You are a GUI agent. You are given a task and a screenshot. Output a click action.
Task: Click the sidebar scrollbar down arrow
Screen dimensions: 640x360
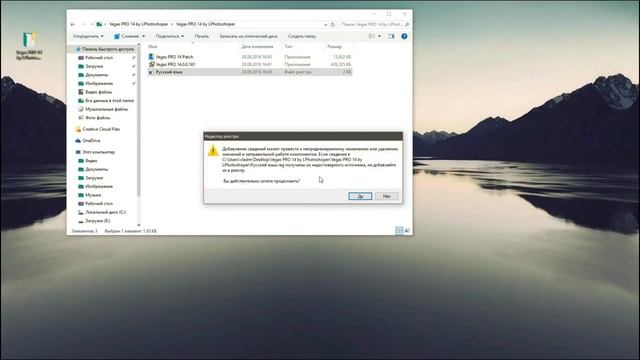139,225
